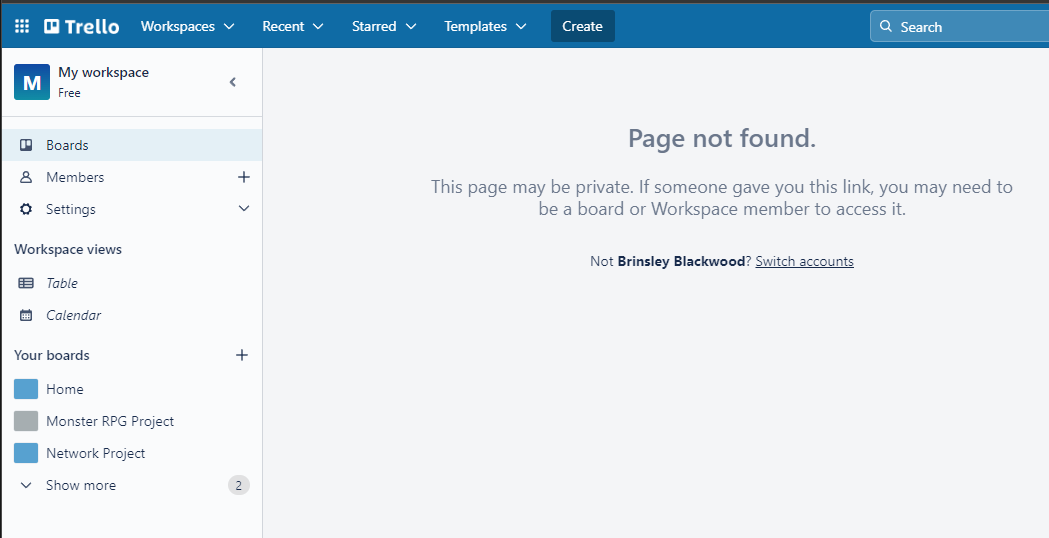Image resolution: width=1049 pixels, height=538 pixels.
Task: Click the Switch accounts link
Action: (x=804, y=262)
